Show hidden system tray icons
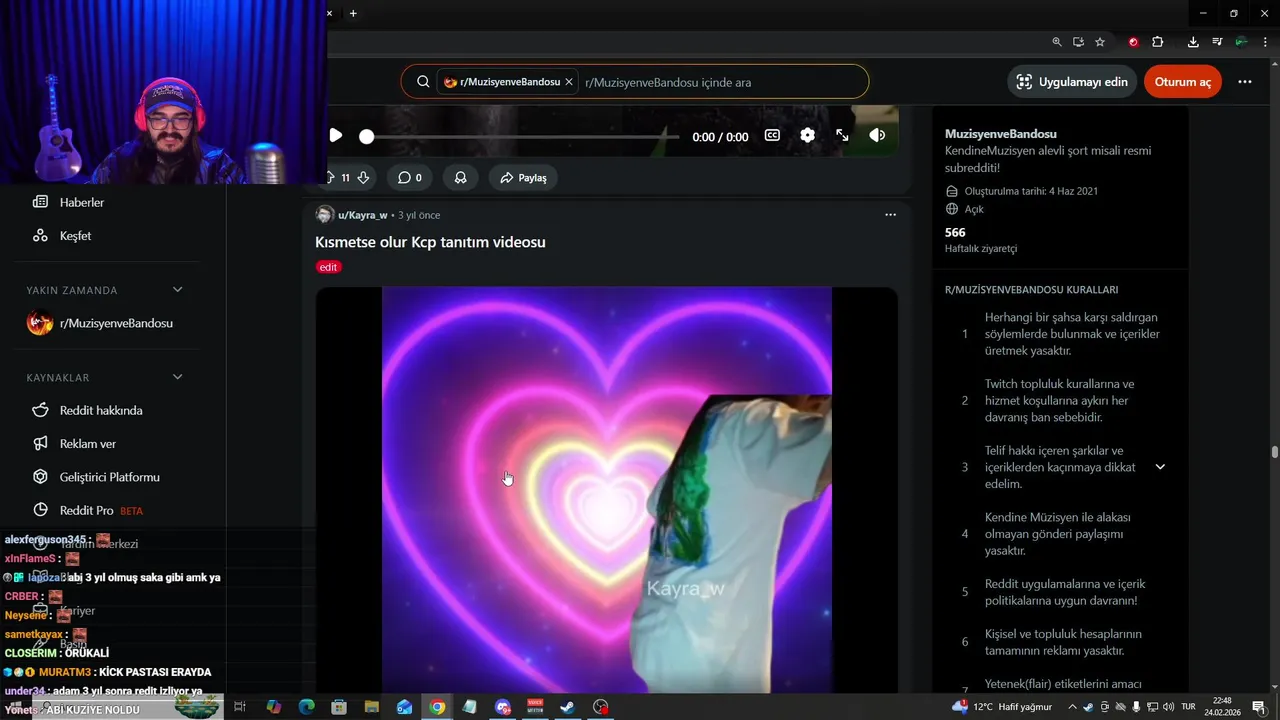The height and width of the screenshot is (720, 1280). [x=1072, y=707]
